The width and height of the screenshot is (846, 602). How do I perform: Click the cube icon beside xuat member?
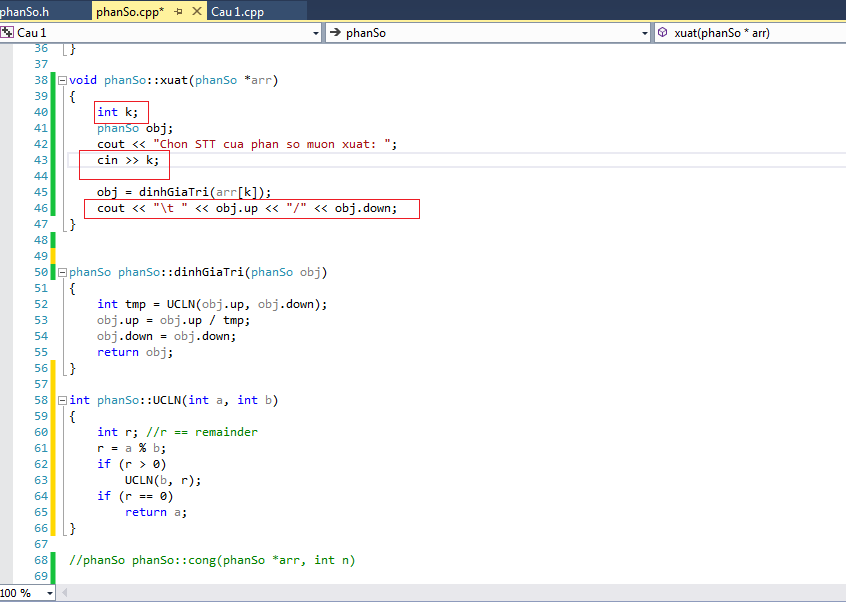664,33
